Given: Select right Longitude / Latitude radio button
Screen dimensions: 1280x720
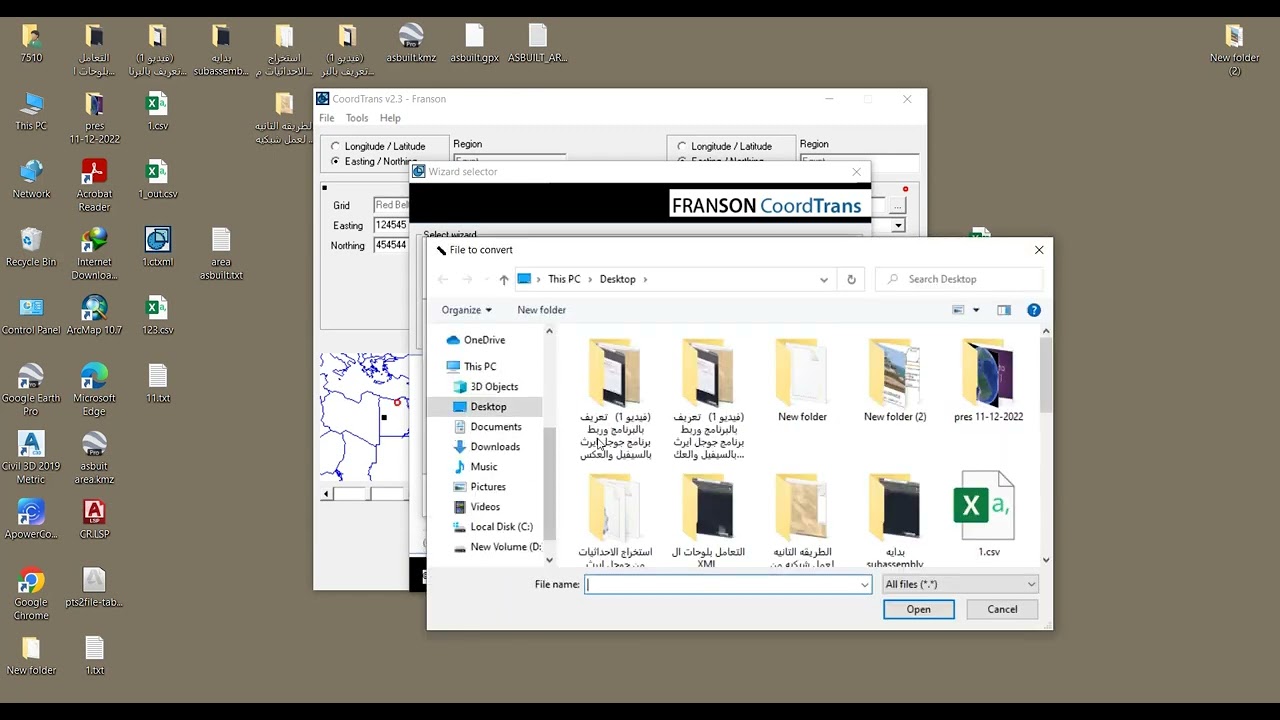Looking at the screenshot, I should [x=682, y=146].
